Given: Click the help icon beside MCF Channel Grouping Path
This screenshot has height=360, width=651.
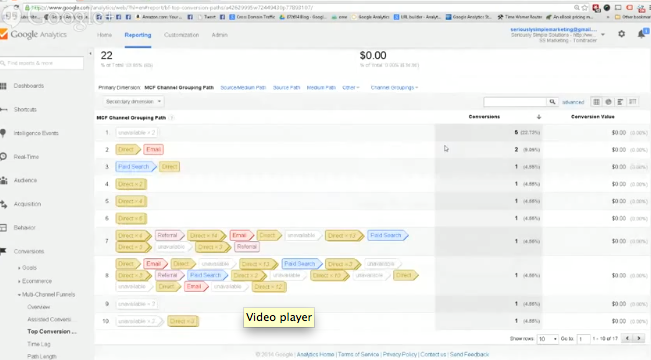Looking at the screenshot, I should (171, 118).
